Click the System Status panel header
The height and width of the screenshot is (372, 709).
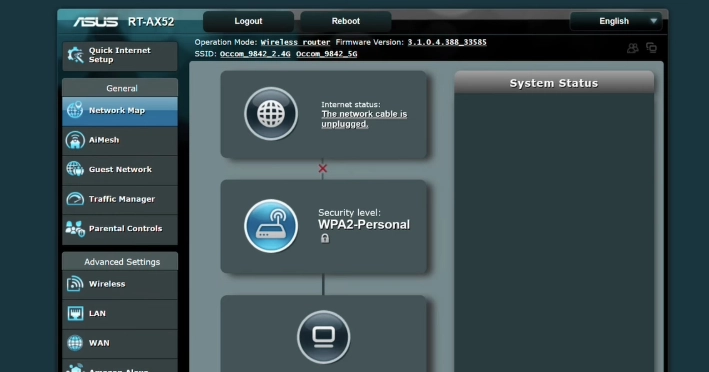tap(554, 83)
